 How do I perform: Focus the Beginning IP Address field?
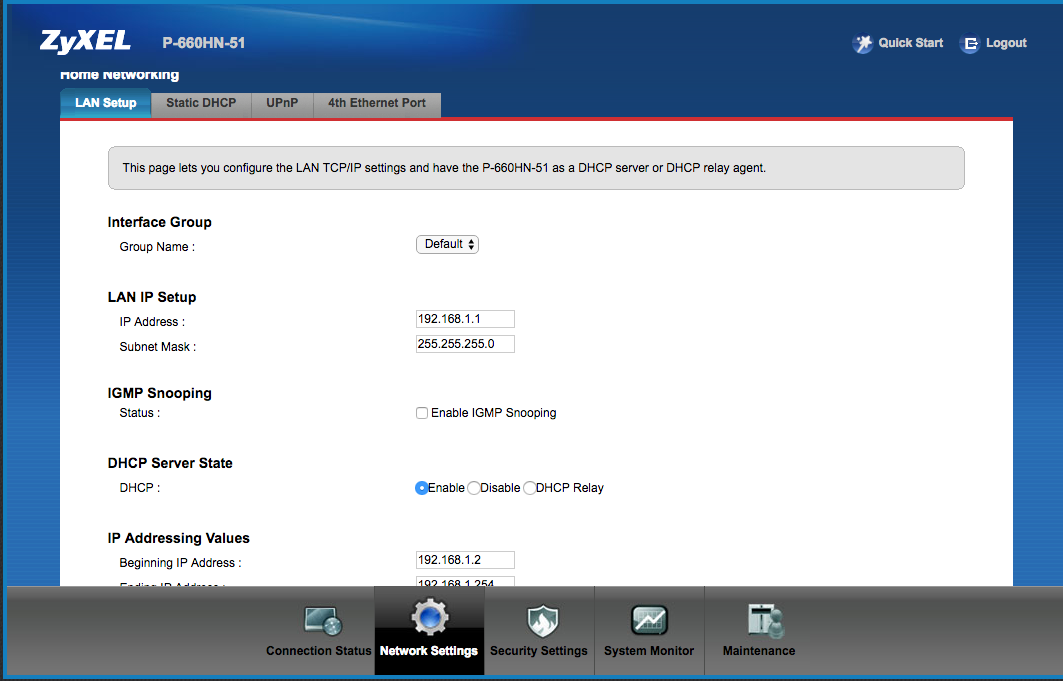coord(465,560)
